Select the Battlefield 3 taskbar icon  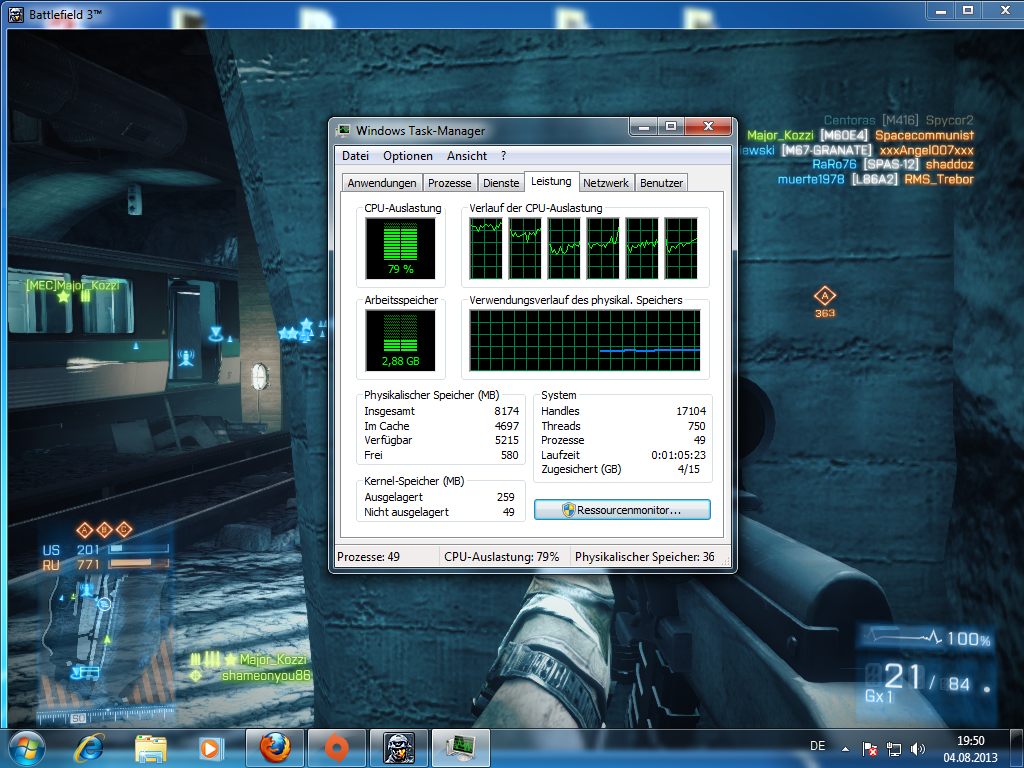pos(398,748)
